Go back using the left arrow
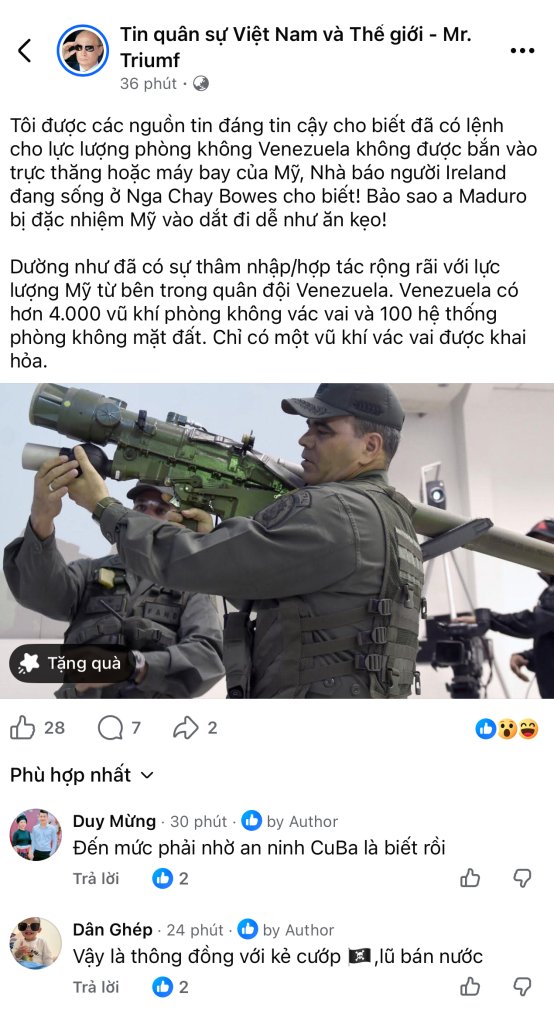The width and height of the screenshot is (554, 1024). coord(24,50)
